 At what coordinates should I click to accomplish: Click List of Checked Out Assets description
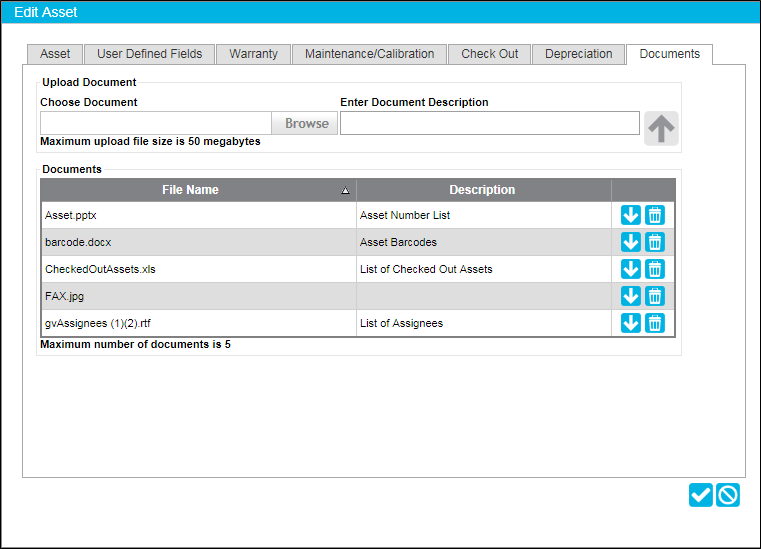pyautogui.click(x=426, y=269)
